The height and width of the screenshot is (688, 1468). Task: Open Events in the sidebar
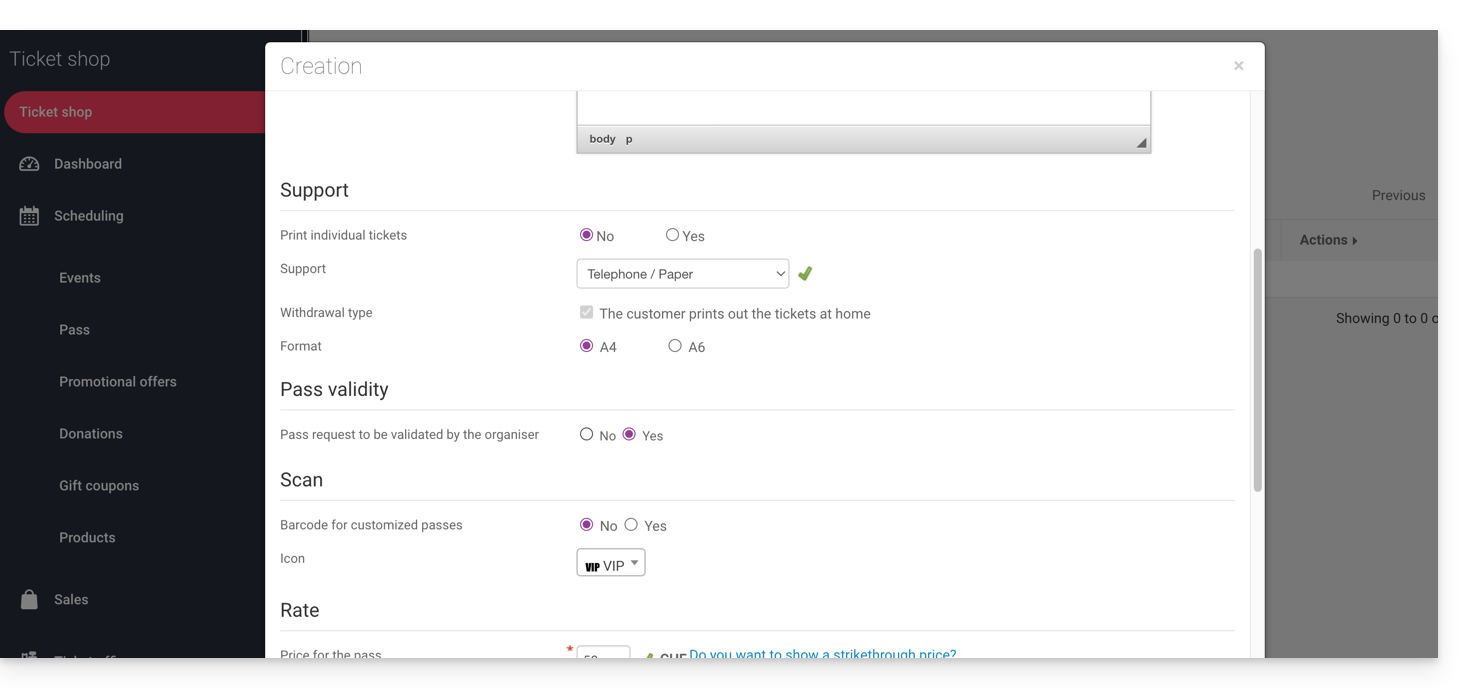(x=80, y=278)
